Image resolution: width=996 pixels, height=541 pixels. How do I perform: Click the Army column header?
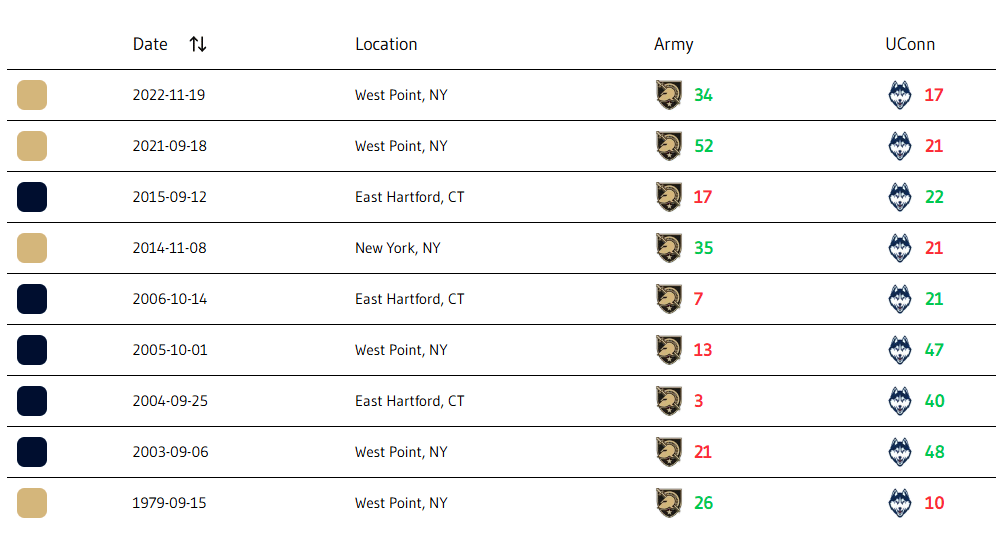673,44
